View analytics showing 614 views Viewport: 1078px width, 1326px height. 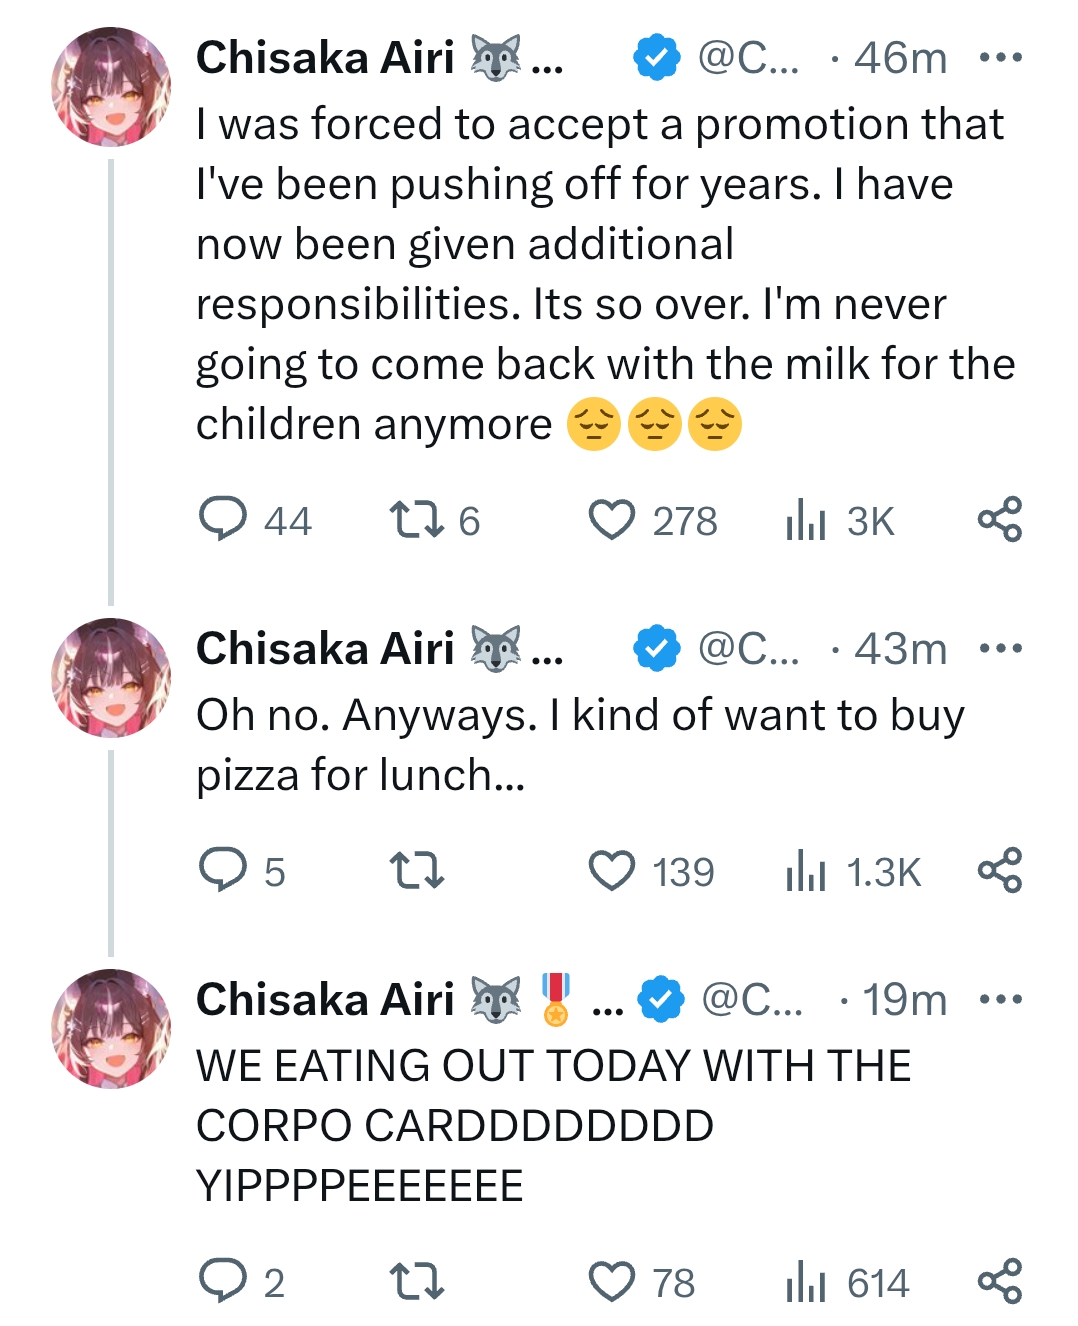coord(806,1281)
